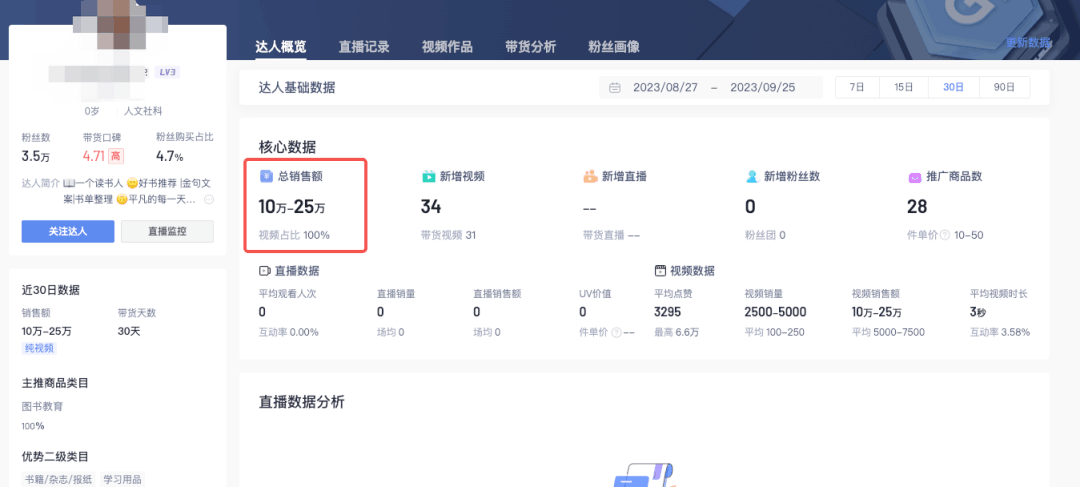Viewport: 1080px width, 487px height.
Task: Click the 关注达人 button
Action: coord(68,231)
